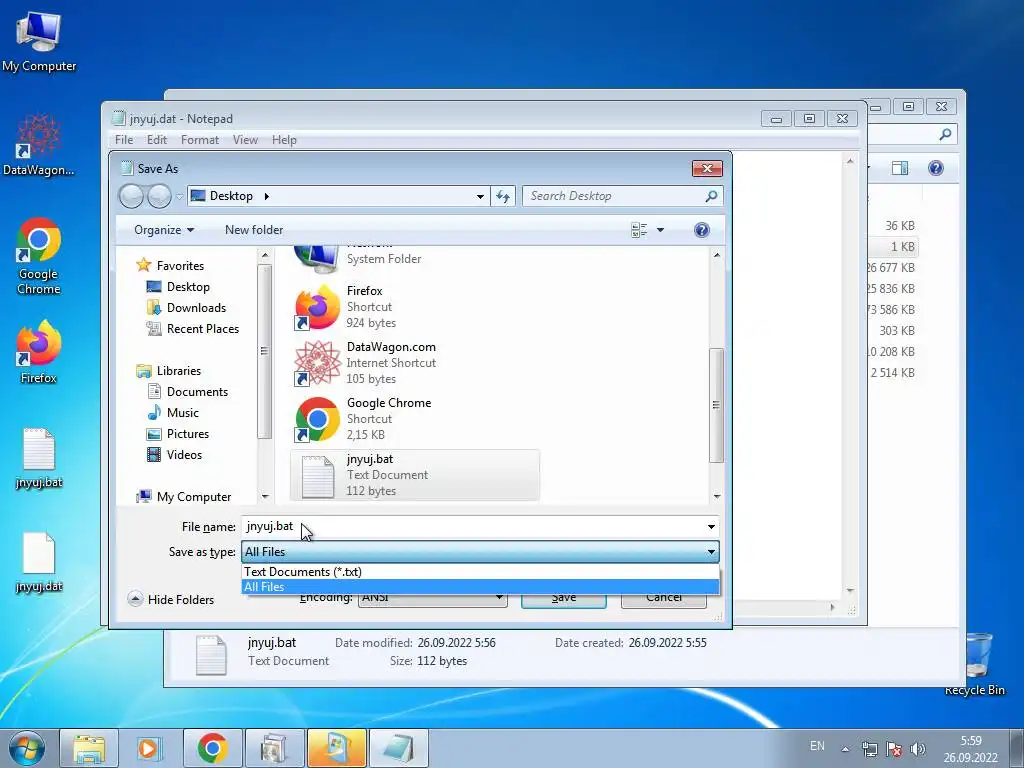The image size is (1024, 768).
Task: Click navigation pane scroll down arrow
Action: (264, 497)
